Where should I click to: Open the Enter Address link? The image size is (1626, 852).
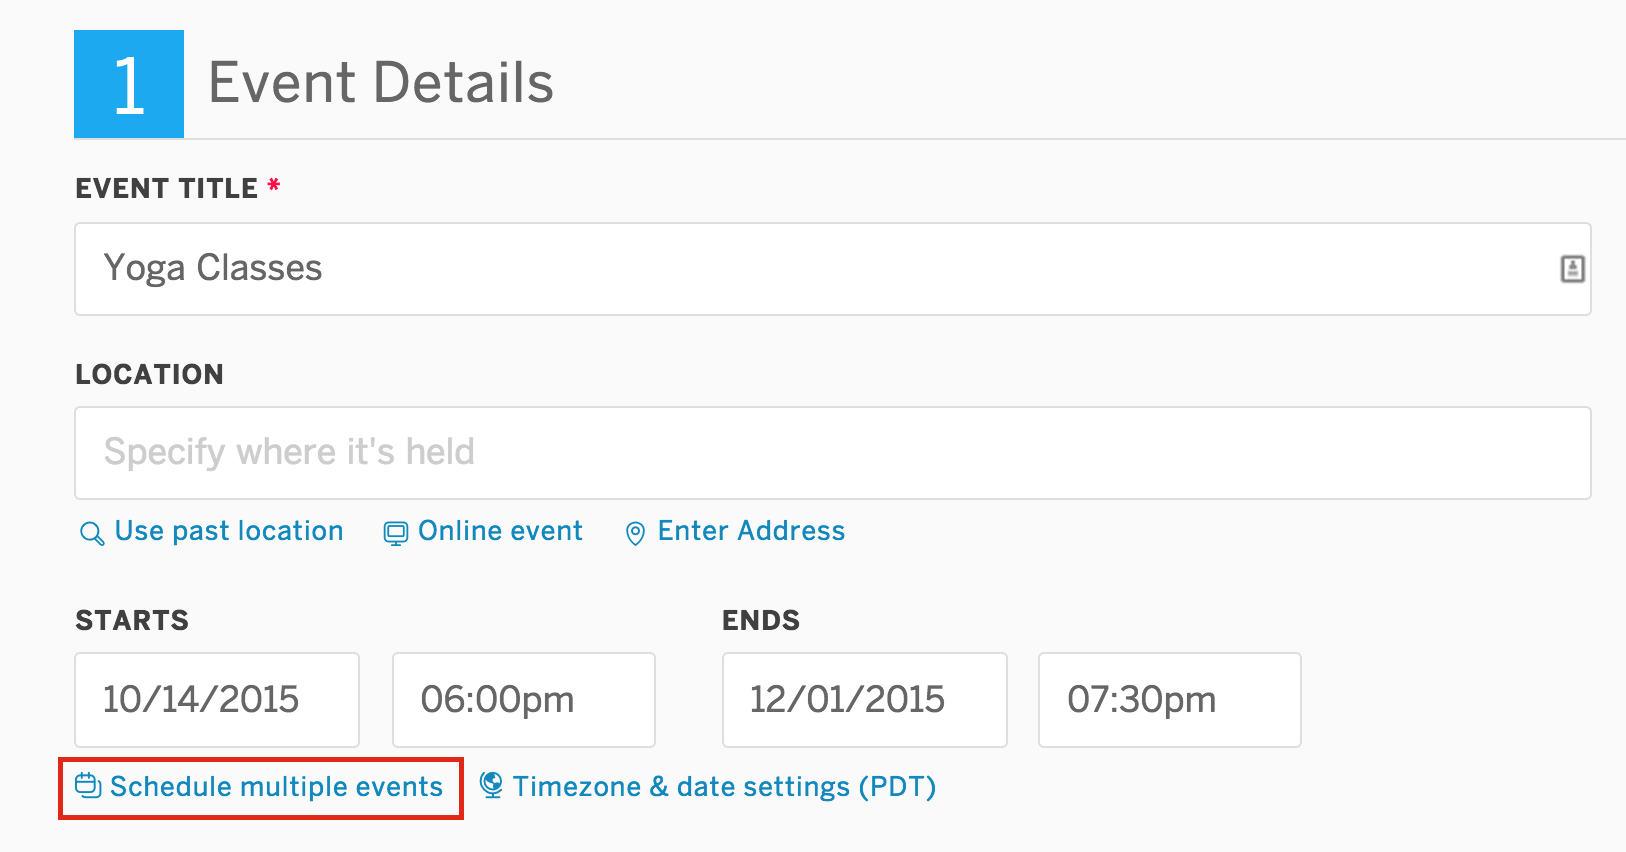click(x=751, y=531)
